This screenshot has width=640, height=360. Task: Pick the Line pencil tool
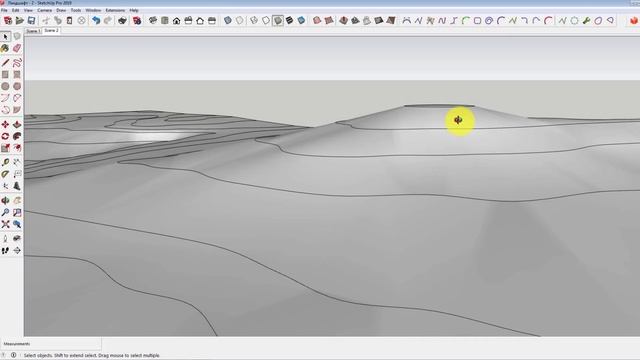coord(5,63)
